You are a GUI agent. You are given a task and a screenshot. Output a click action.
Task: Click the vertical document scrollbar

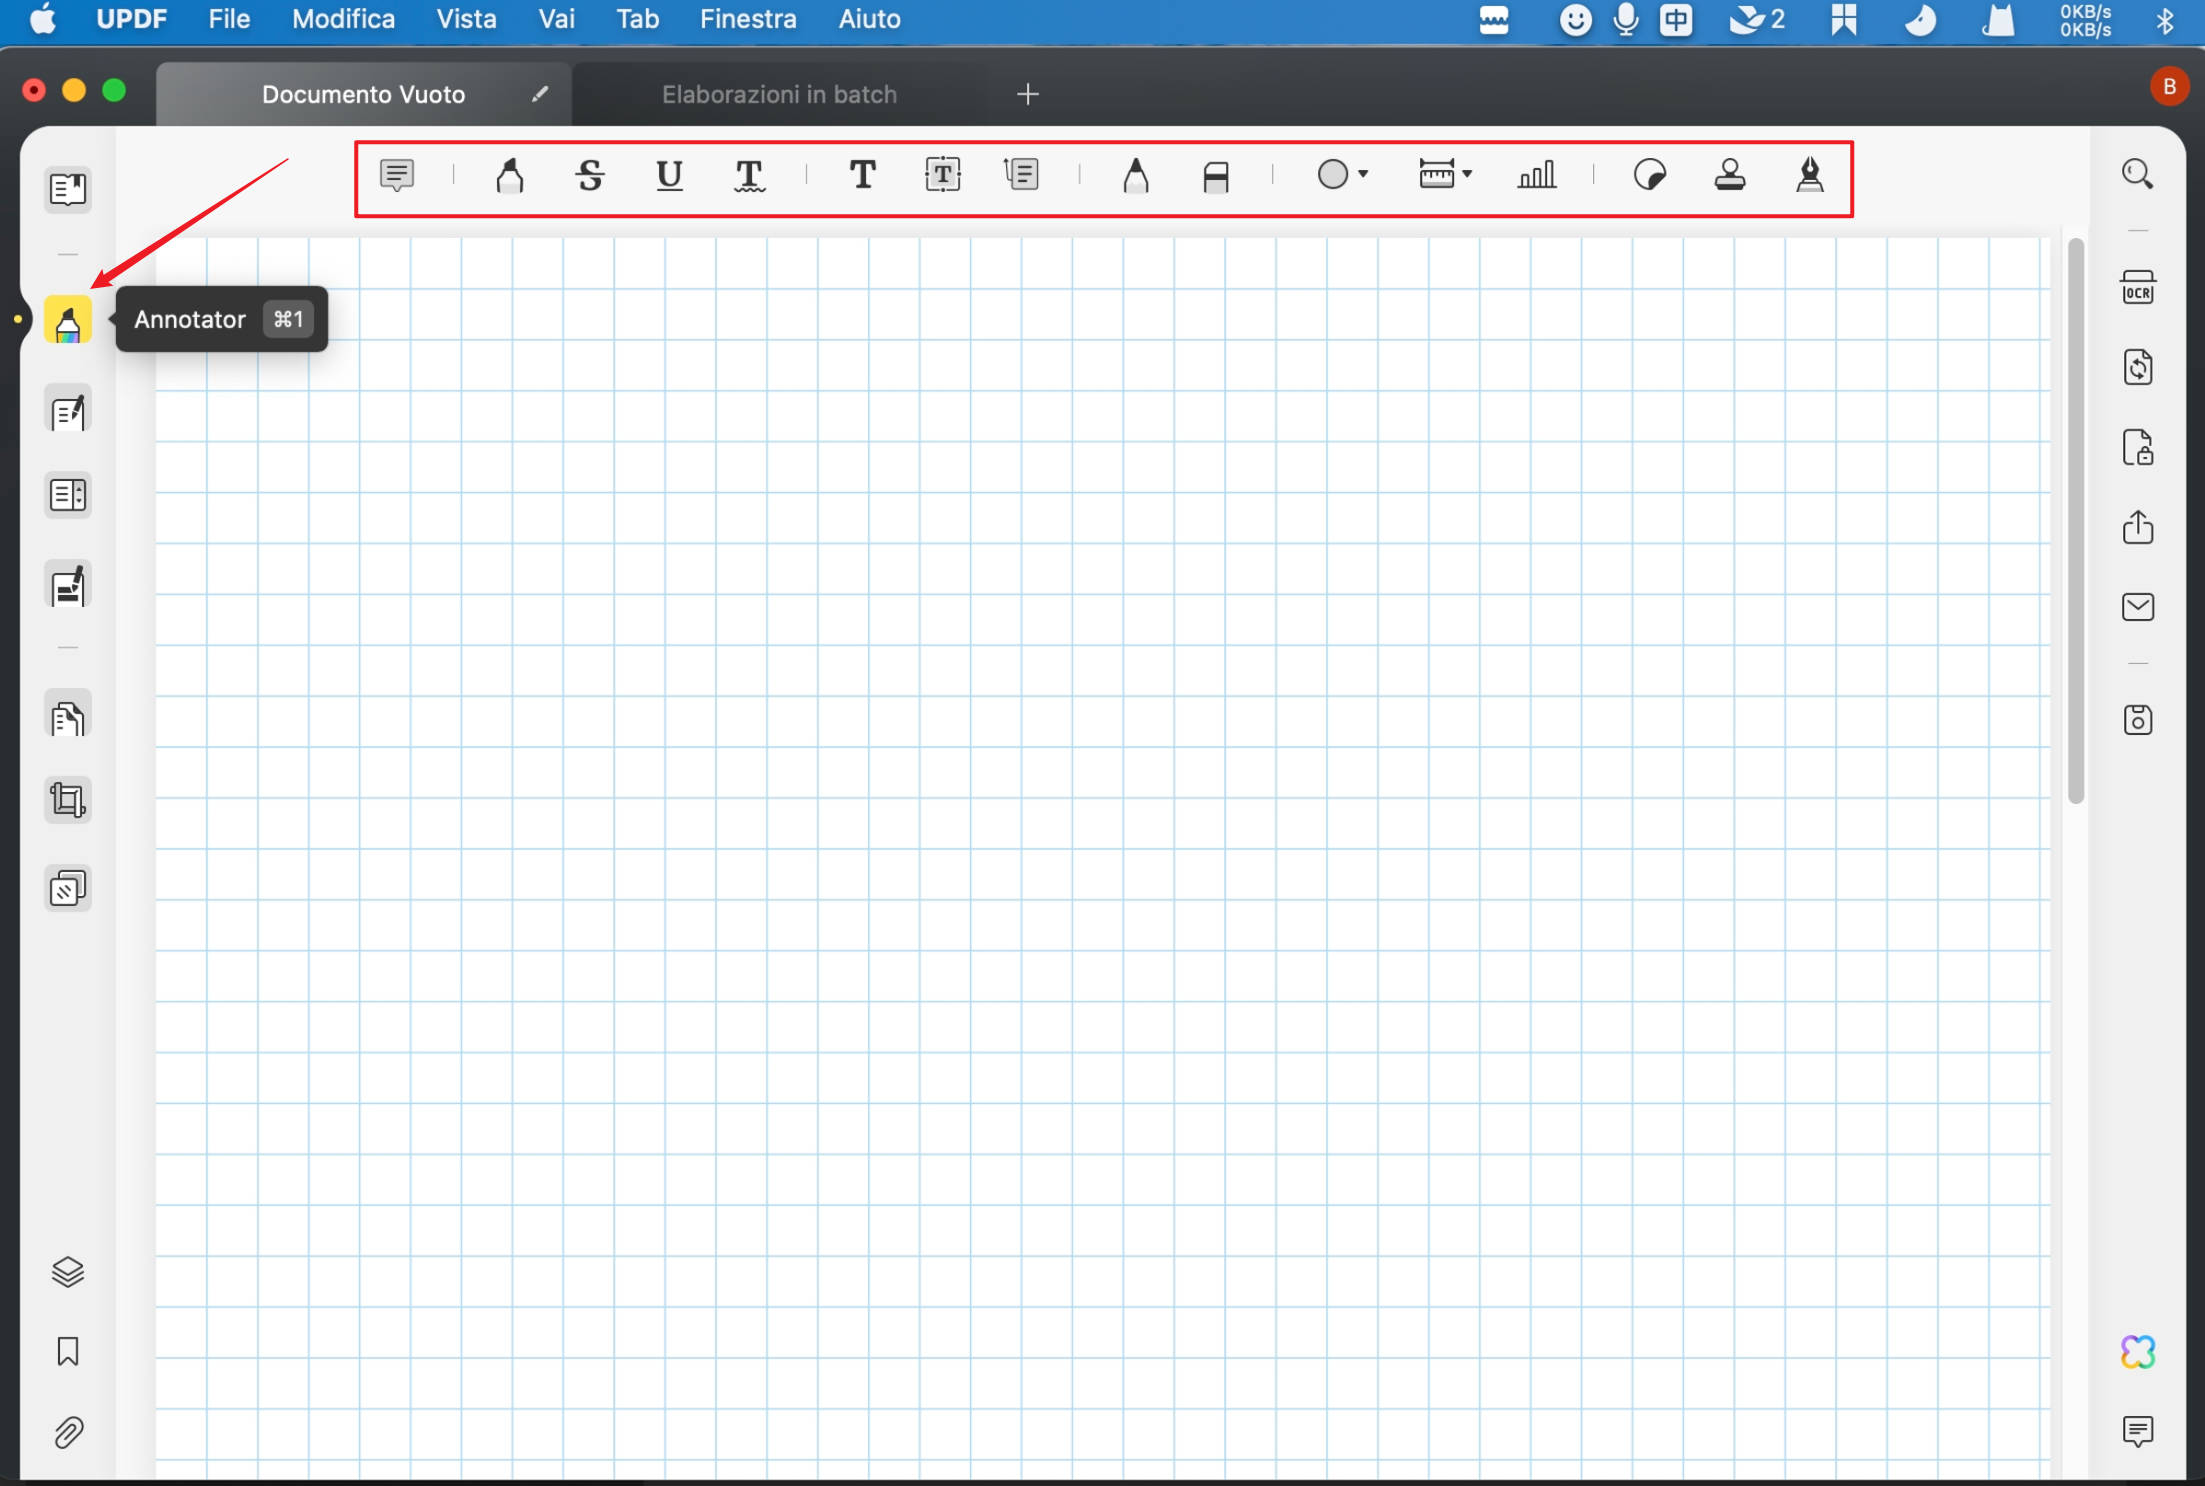[2076, 520]
